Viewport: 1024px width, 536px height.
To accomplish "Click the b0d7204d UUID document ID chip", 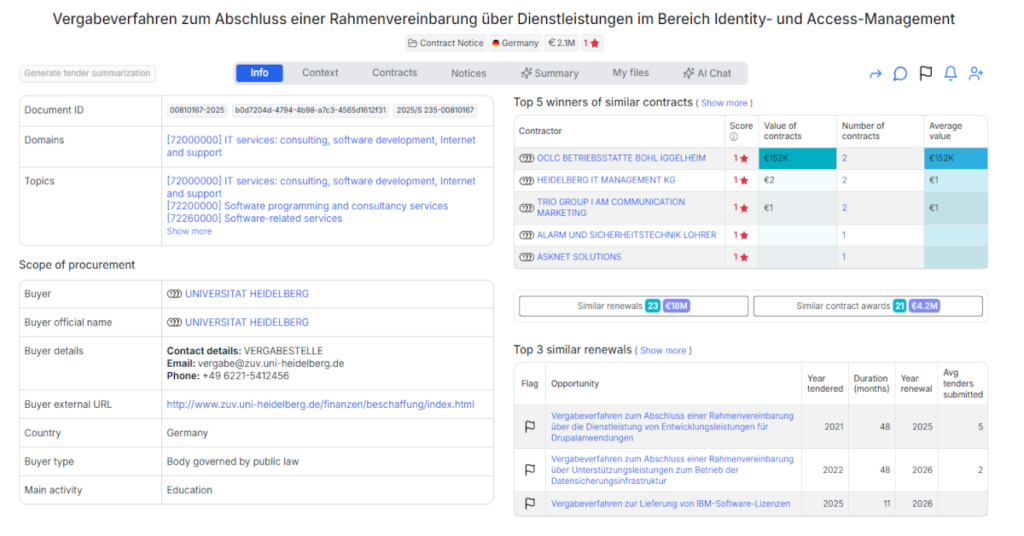I will [x=310, y=110].
